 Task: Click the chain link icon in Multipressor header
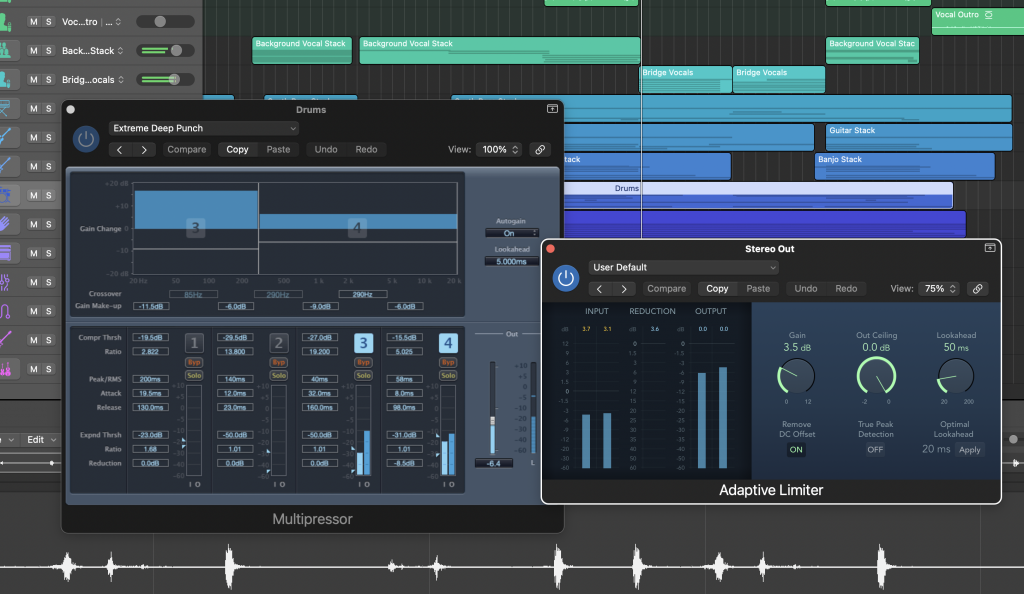click(540, 149)
